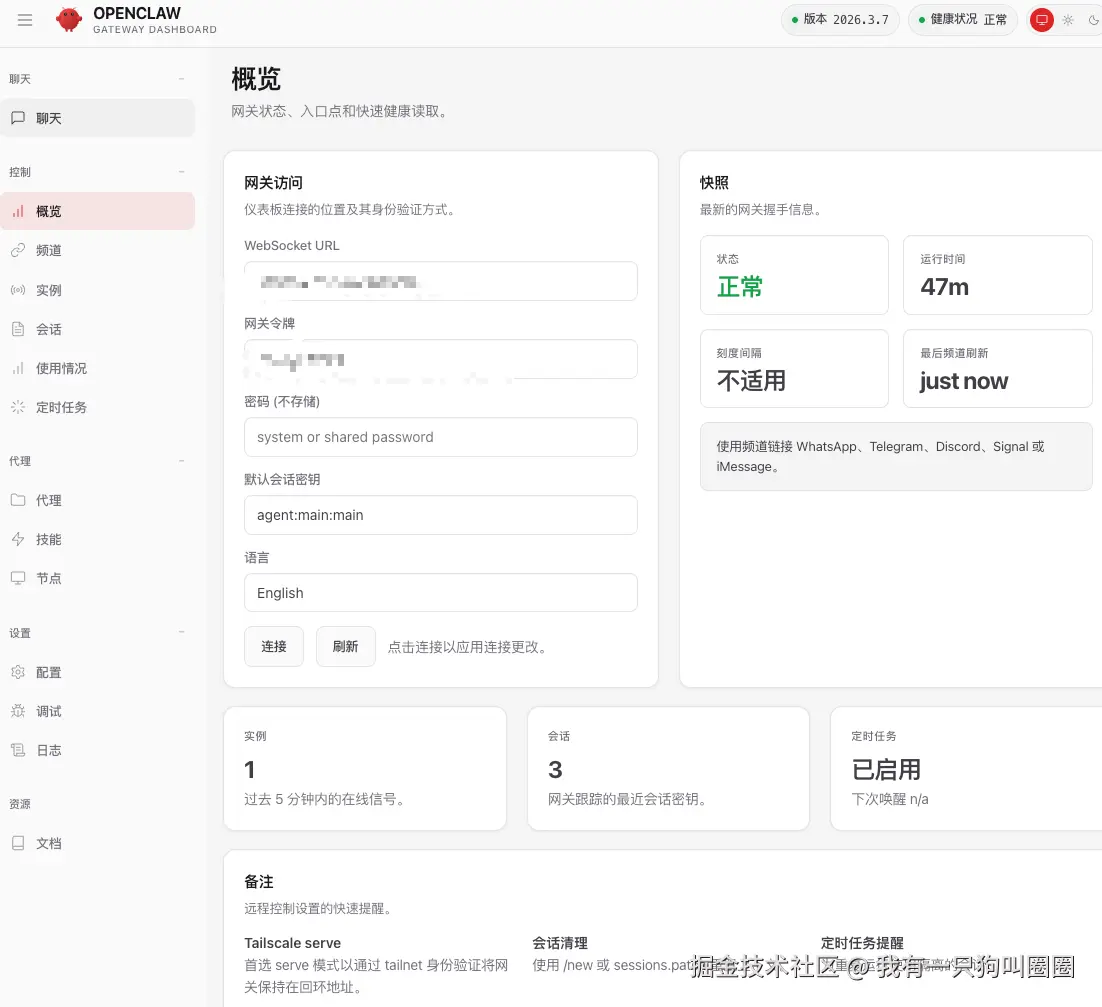Click the 备注 section heading

click(x=259, y=882)
